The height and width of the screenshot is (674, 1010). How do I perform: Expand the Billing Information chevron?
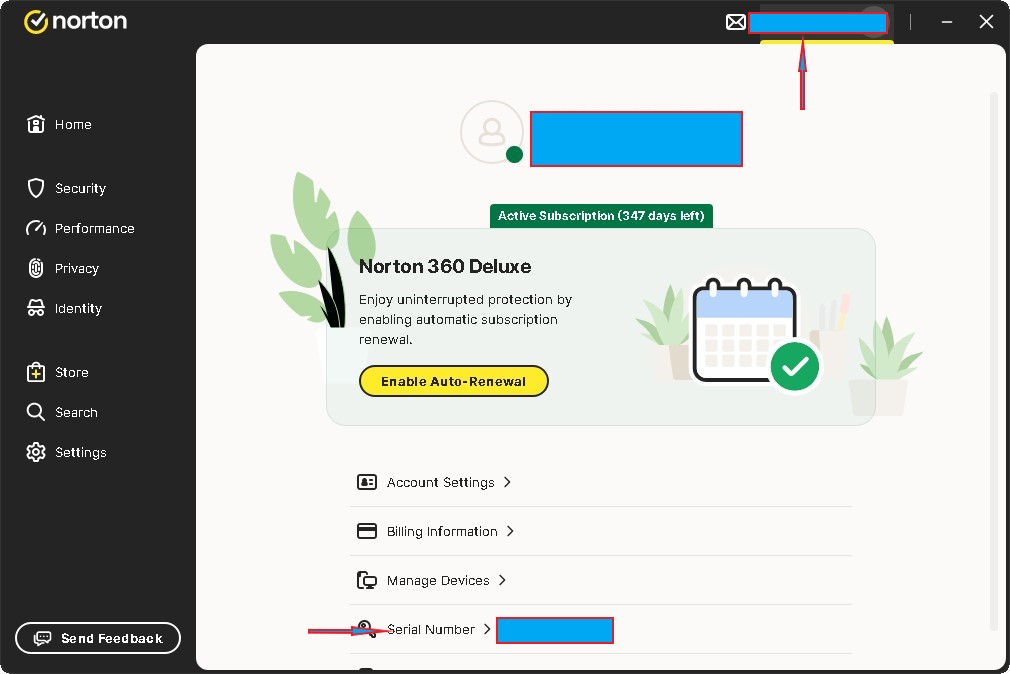click(510, 531)
